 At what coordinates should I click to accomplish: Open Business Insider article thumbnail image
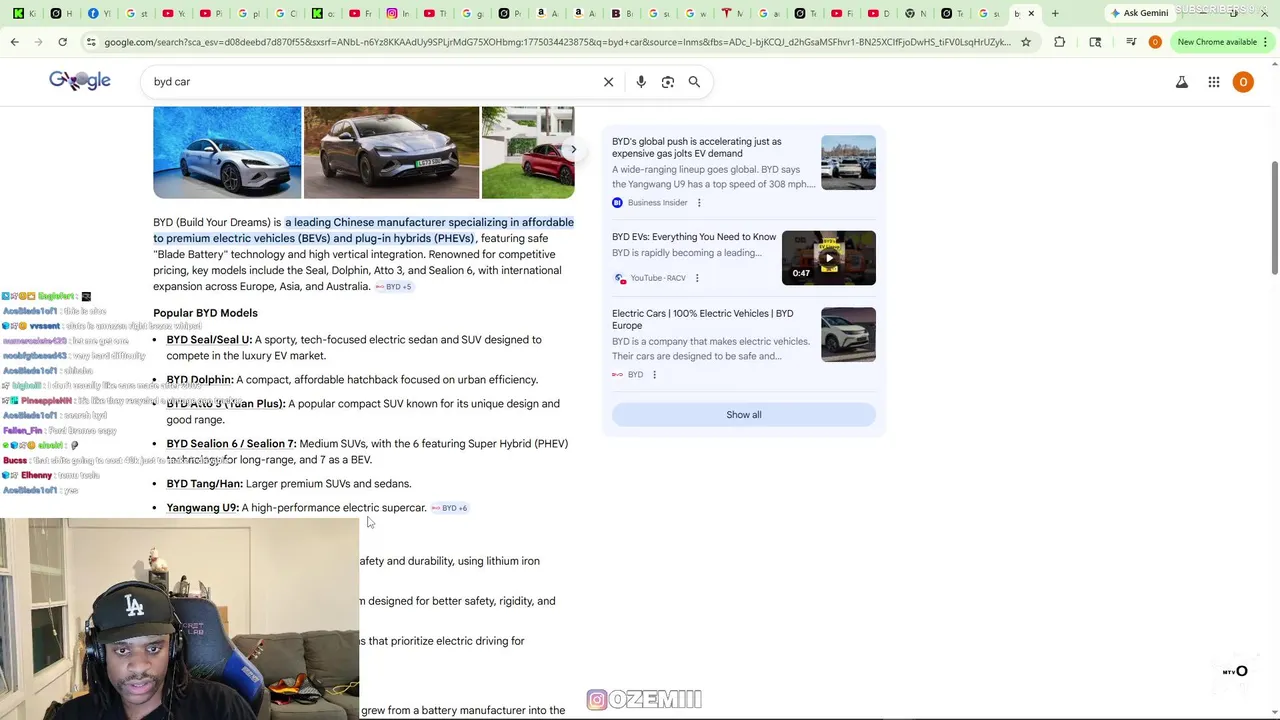pyautogui.click(x=848, y=162)
